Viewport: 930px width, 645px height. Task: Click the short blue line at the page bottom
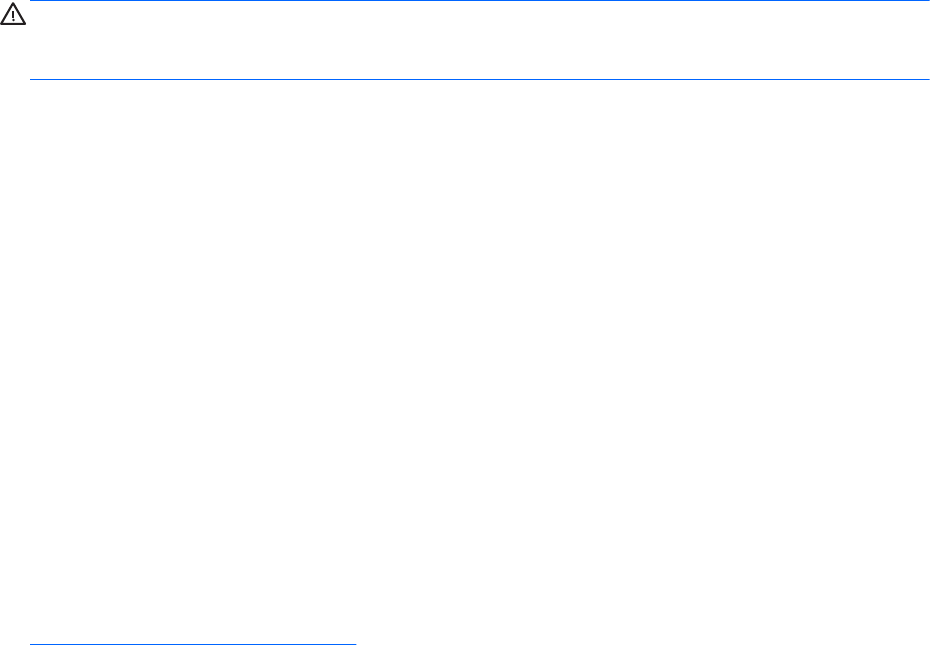coord(193,644)
